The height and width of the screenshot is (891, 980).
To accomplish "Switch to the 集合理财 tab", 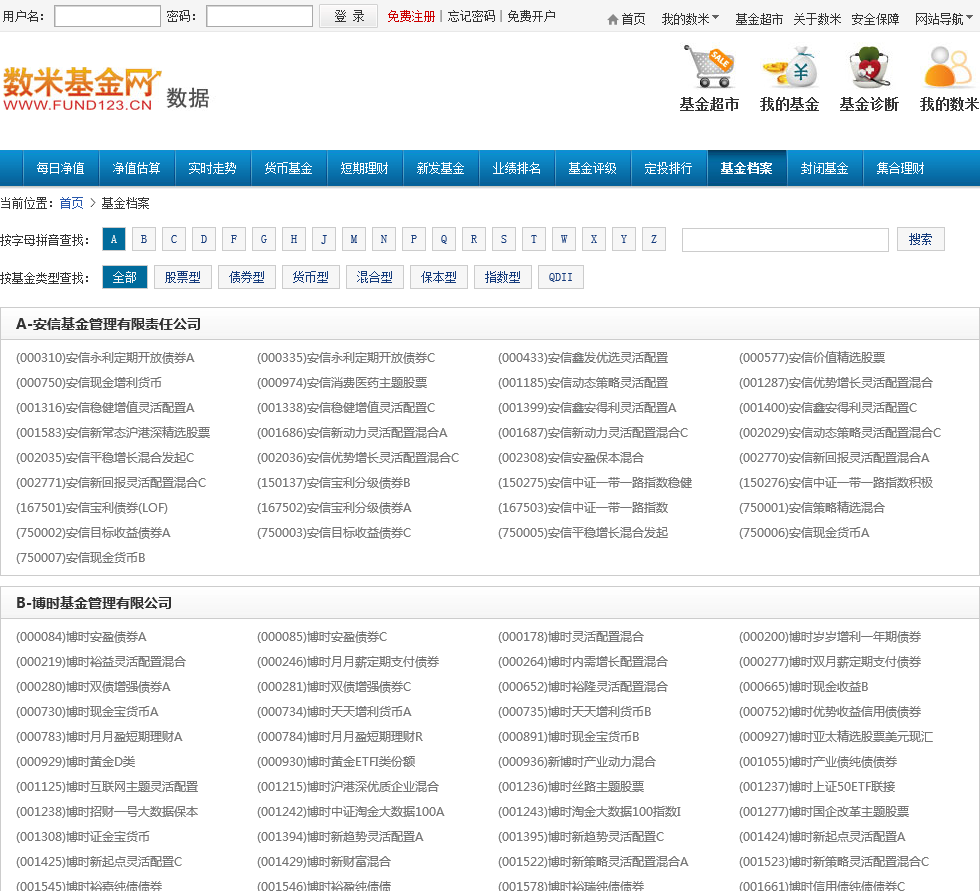I will tap(900, 168).
